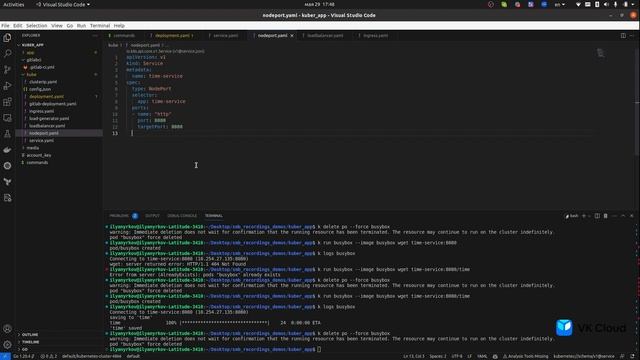Viewport: 640px width, 360px height.
Task: Open the Selection menu
Action: tap(37, 25)
